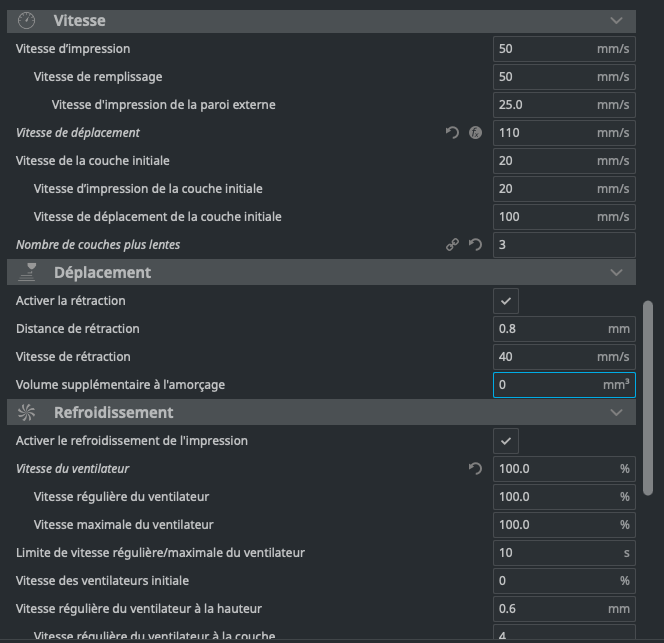Disable the Activer la rétraction checkbox
This screenshot has height=643, width=664.
[506, 301]
